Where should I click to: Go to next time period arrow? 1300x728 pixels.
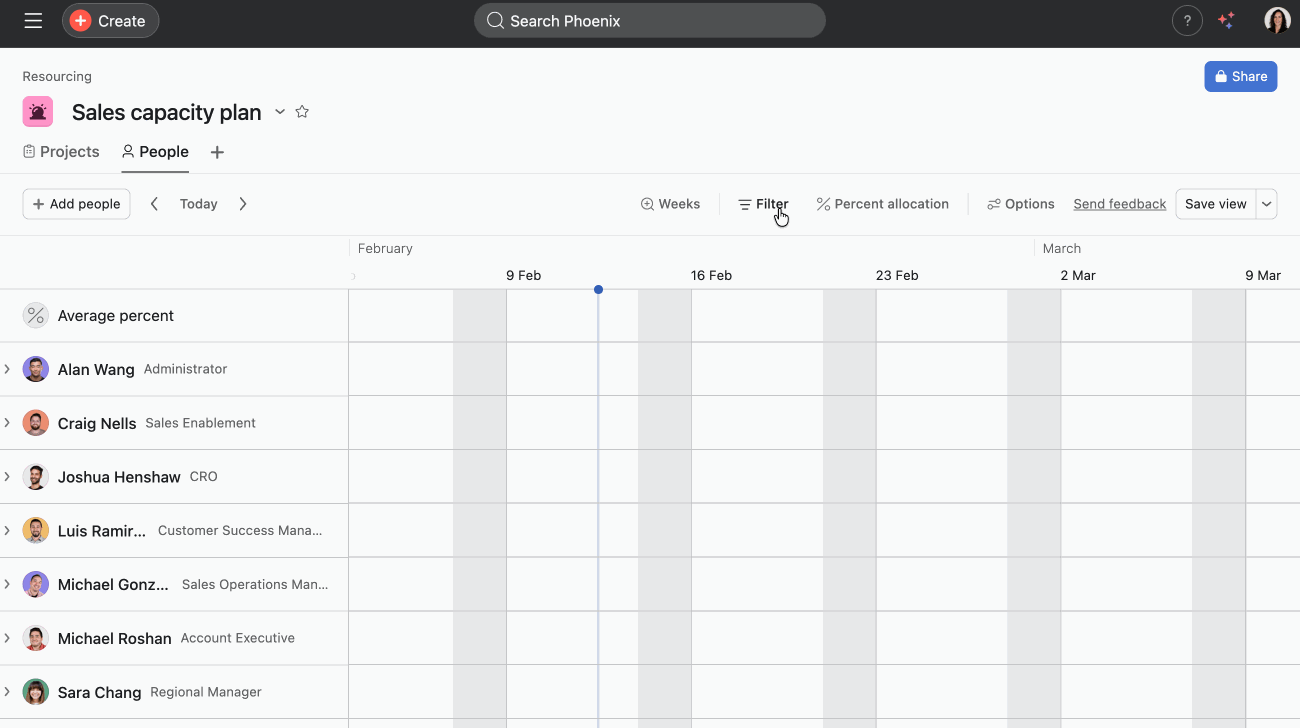click(243, 204)
